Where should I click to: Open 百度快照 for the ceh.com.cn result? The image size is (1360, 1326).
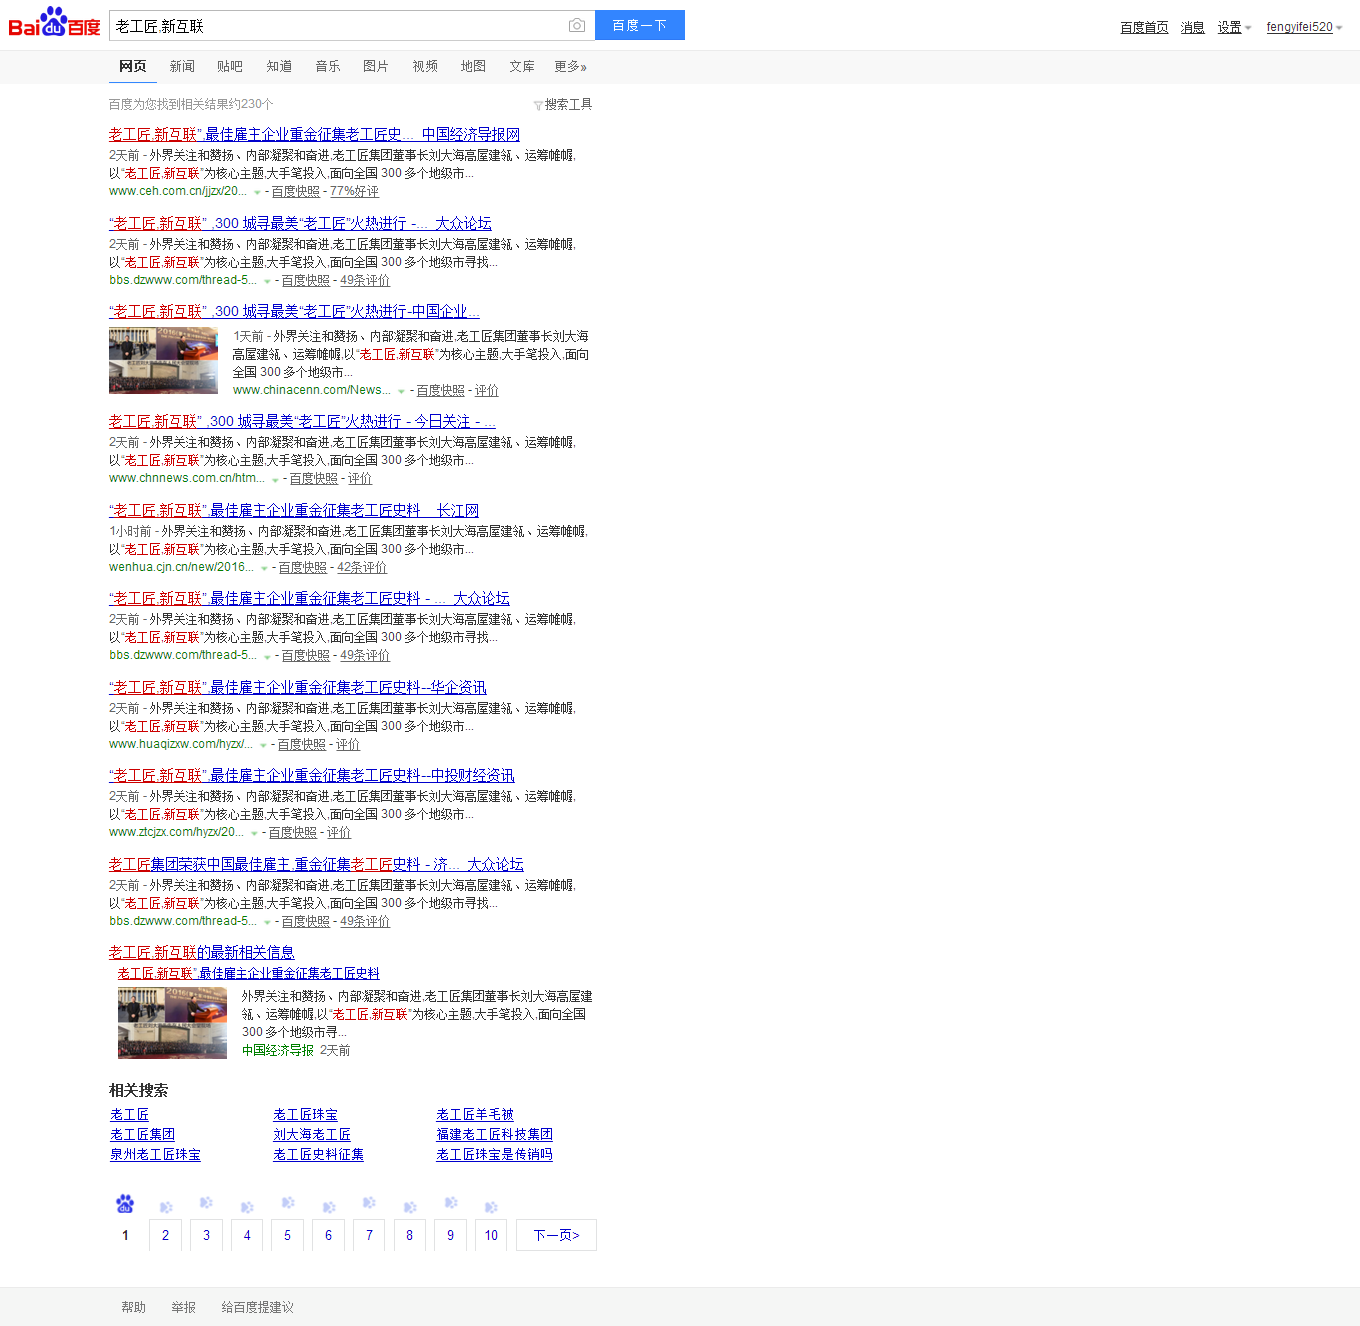click(x=296, y=191)
